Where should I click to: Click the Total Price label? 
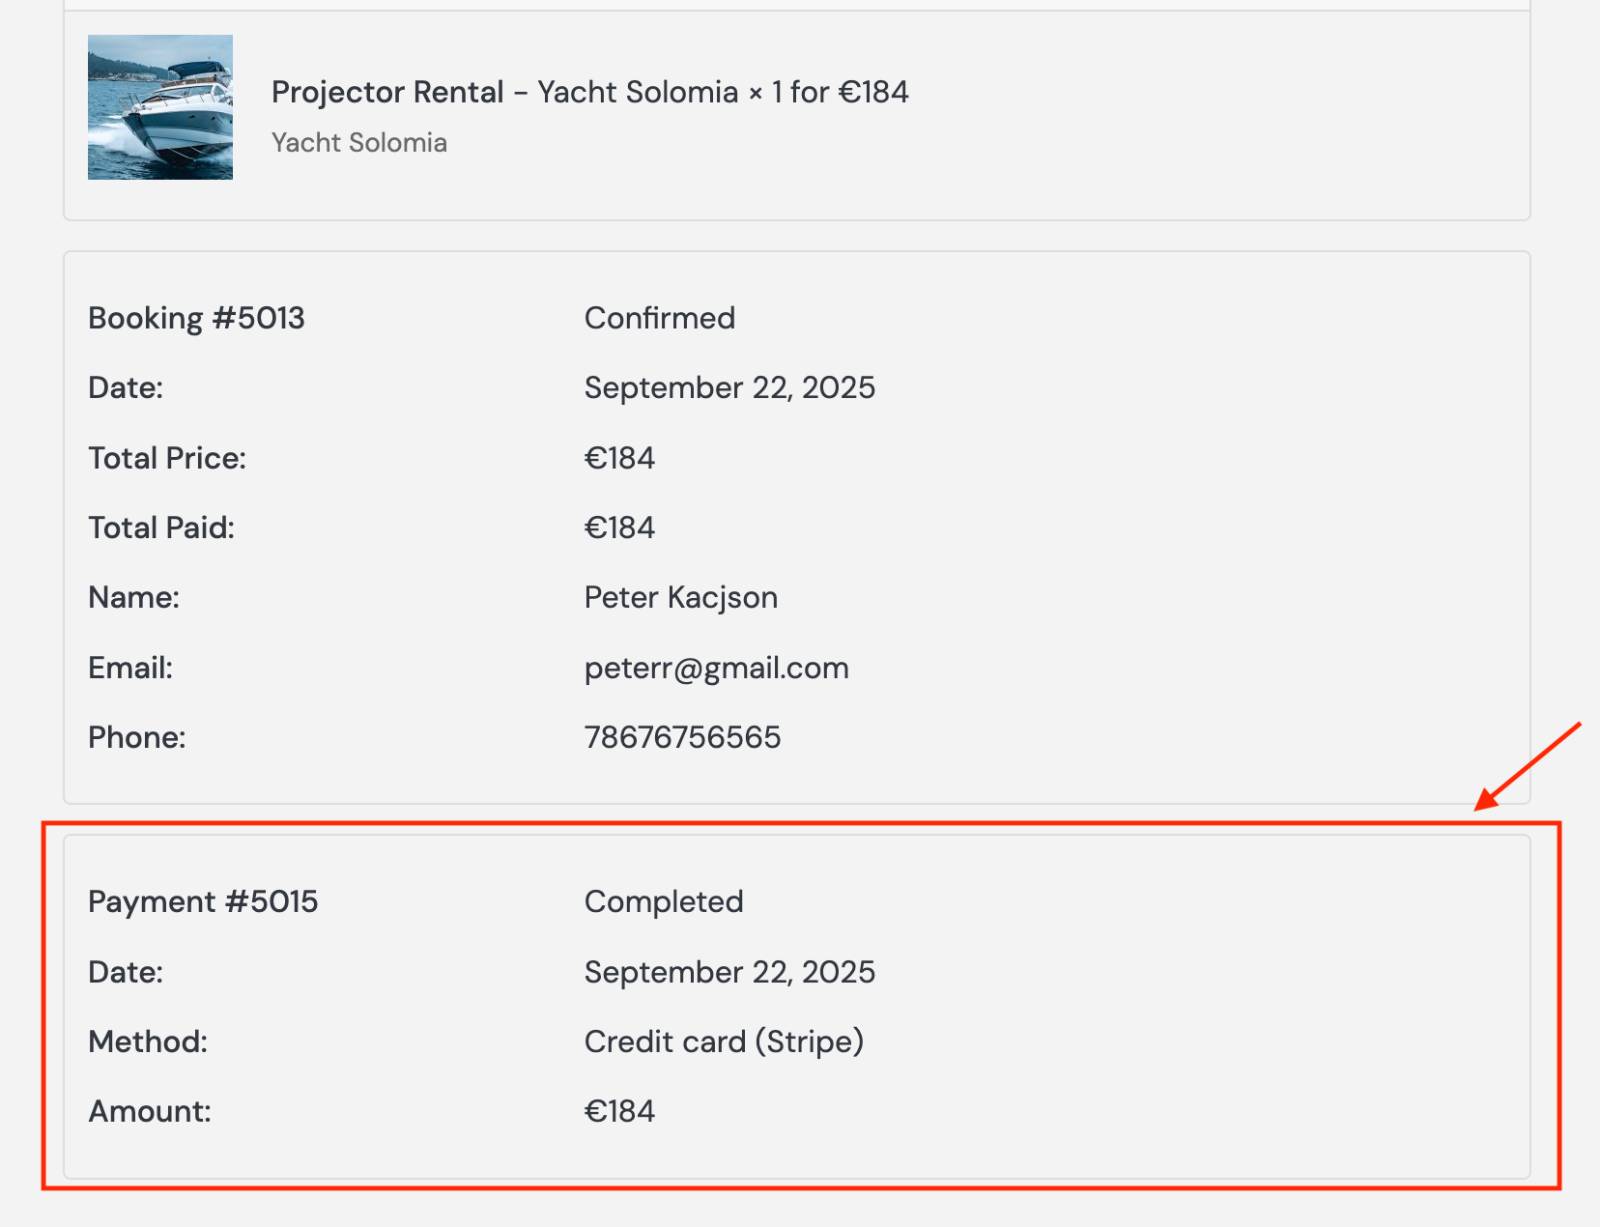[167, 458]
